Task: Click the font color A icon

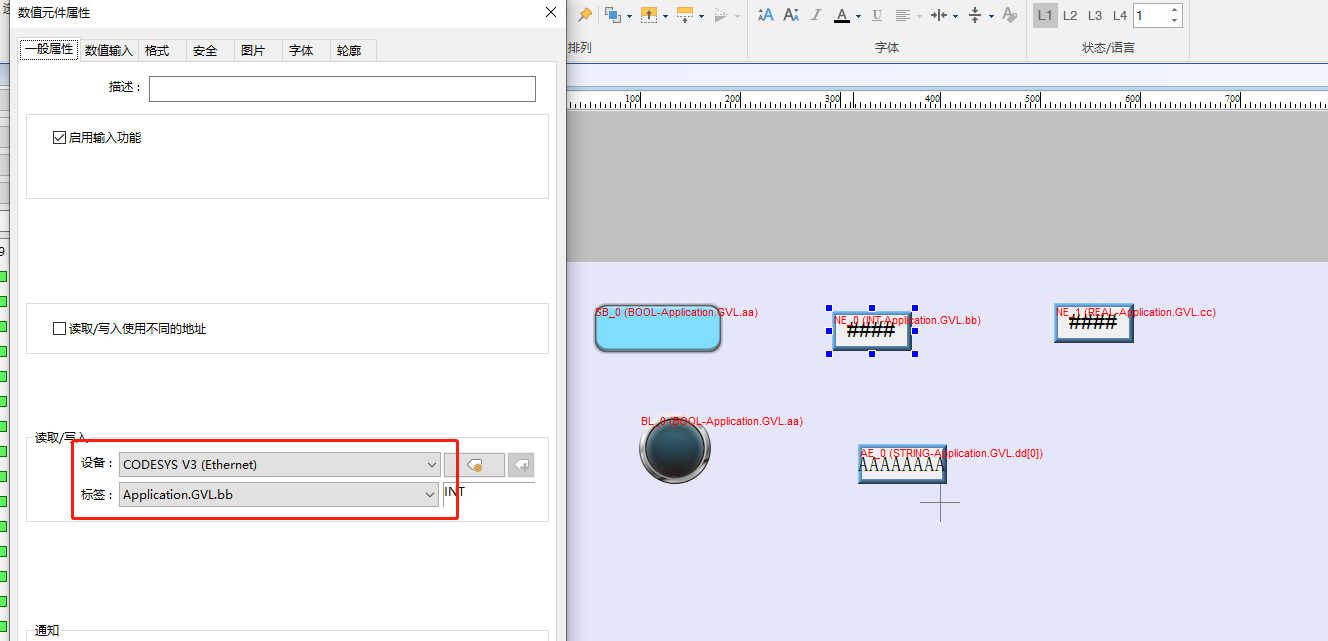Action: 842,15
